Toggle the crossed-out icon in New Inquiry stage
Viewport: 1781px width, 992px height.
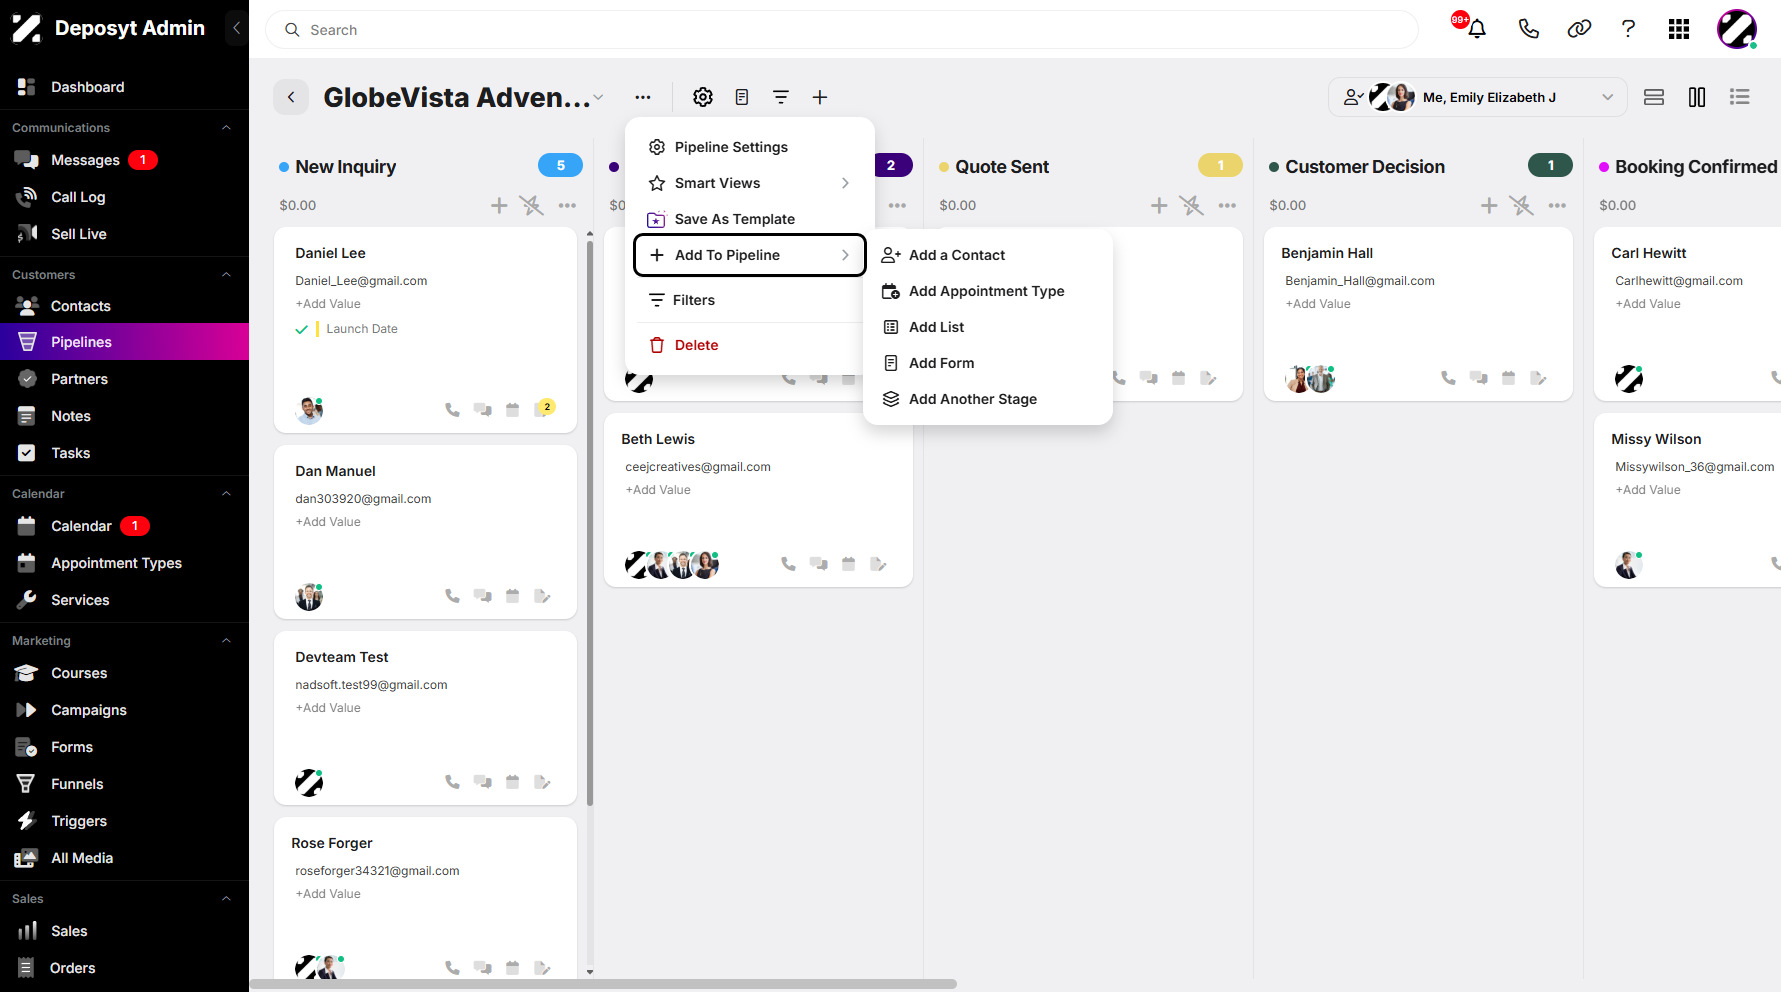(x=531, y=205)
